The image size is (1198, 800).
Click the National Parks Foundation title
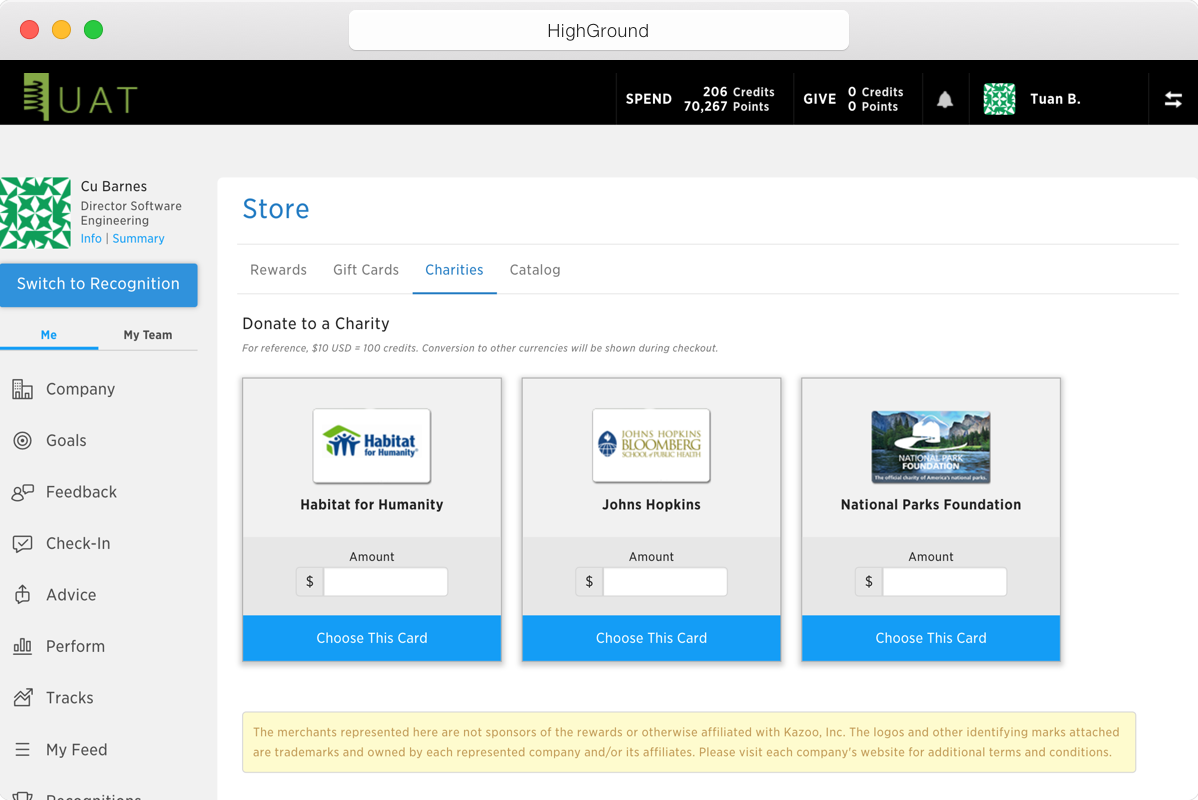pos(931,504)
